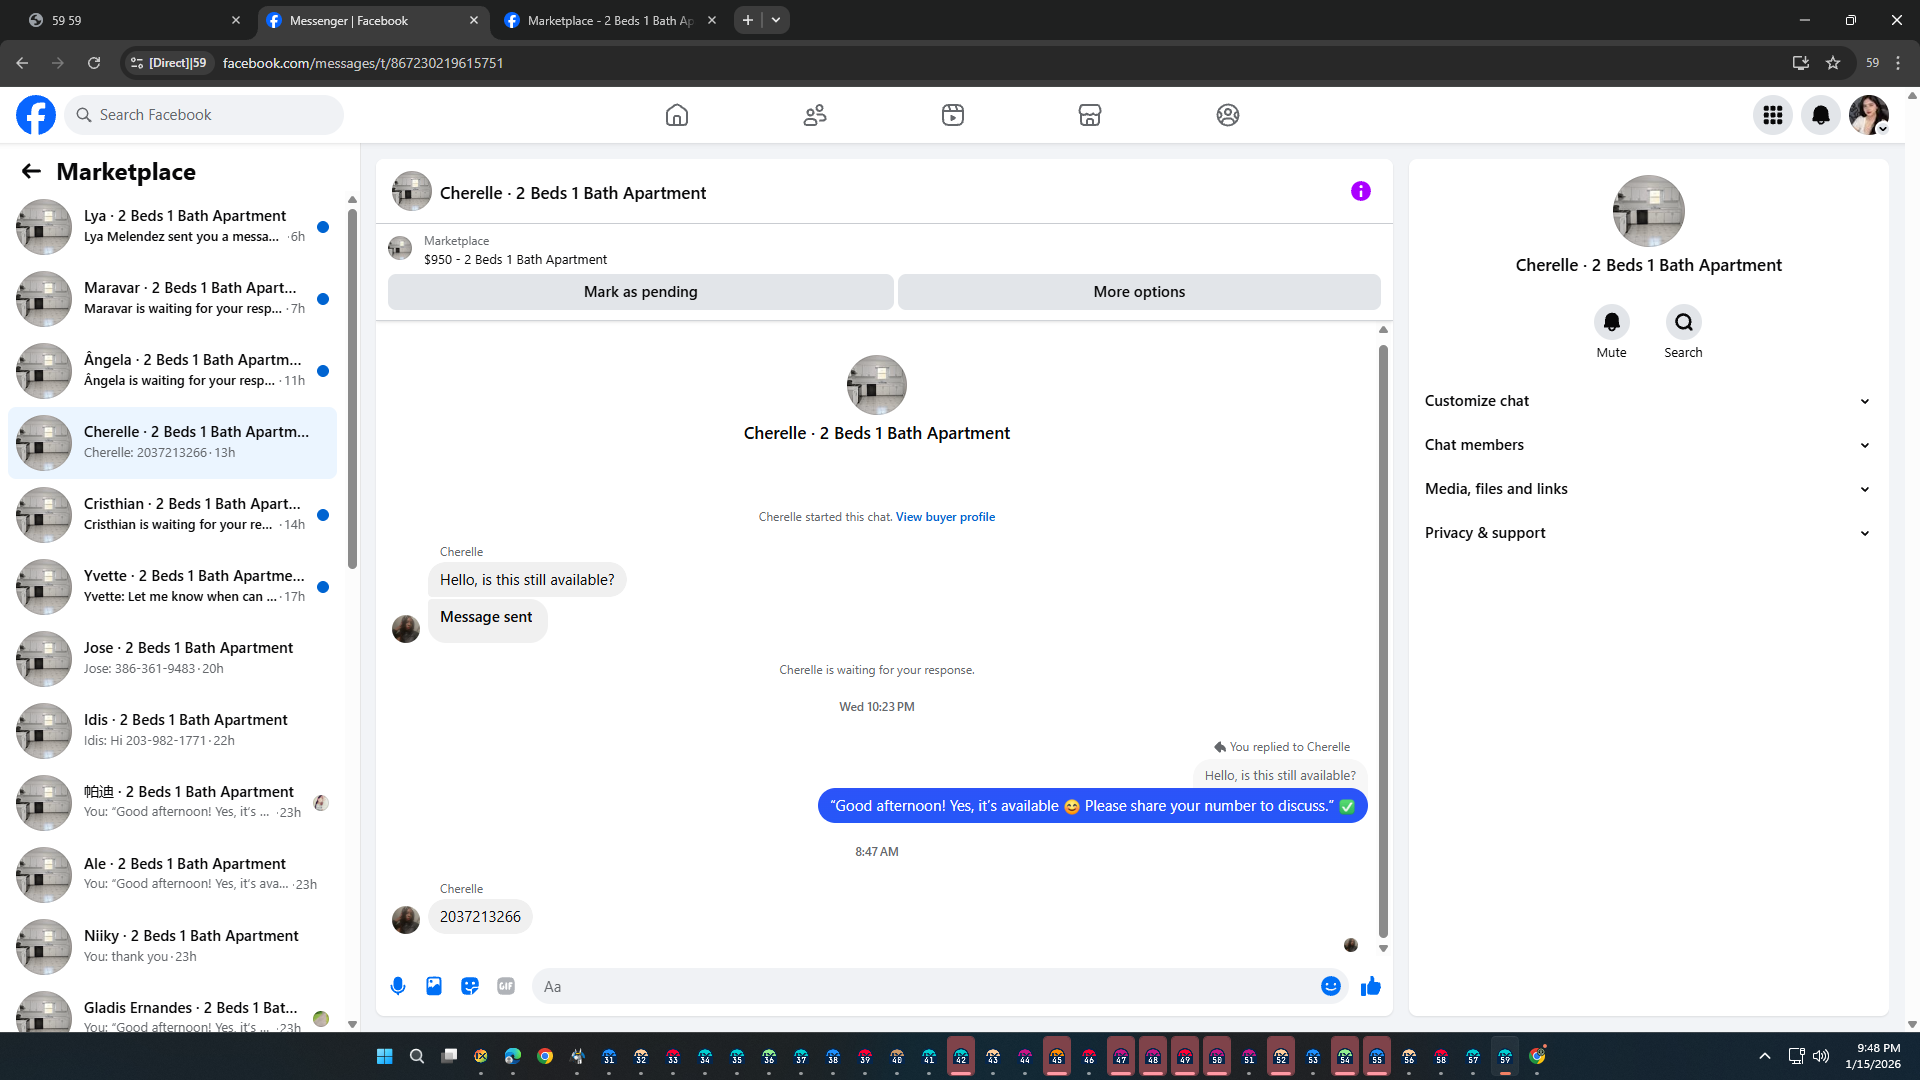The width and height of the screenshot is (1920, 1080).
Task: Open the sticker picker icon
Action: coord(470,986)
